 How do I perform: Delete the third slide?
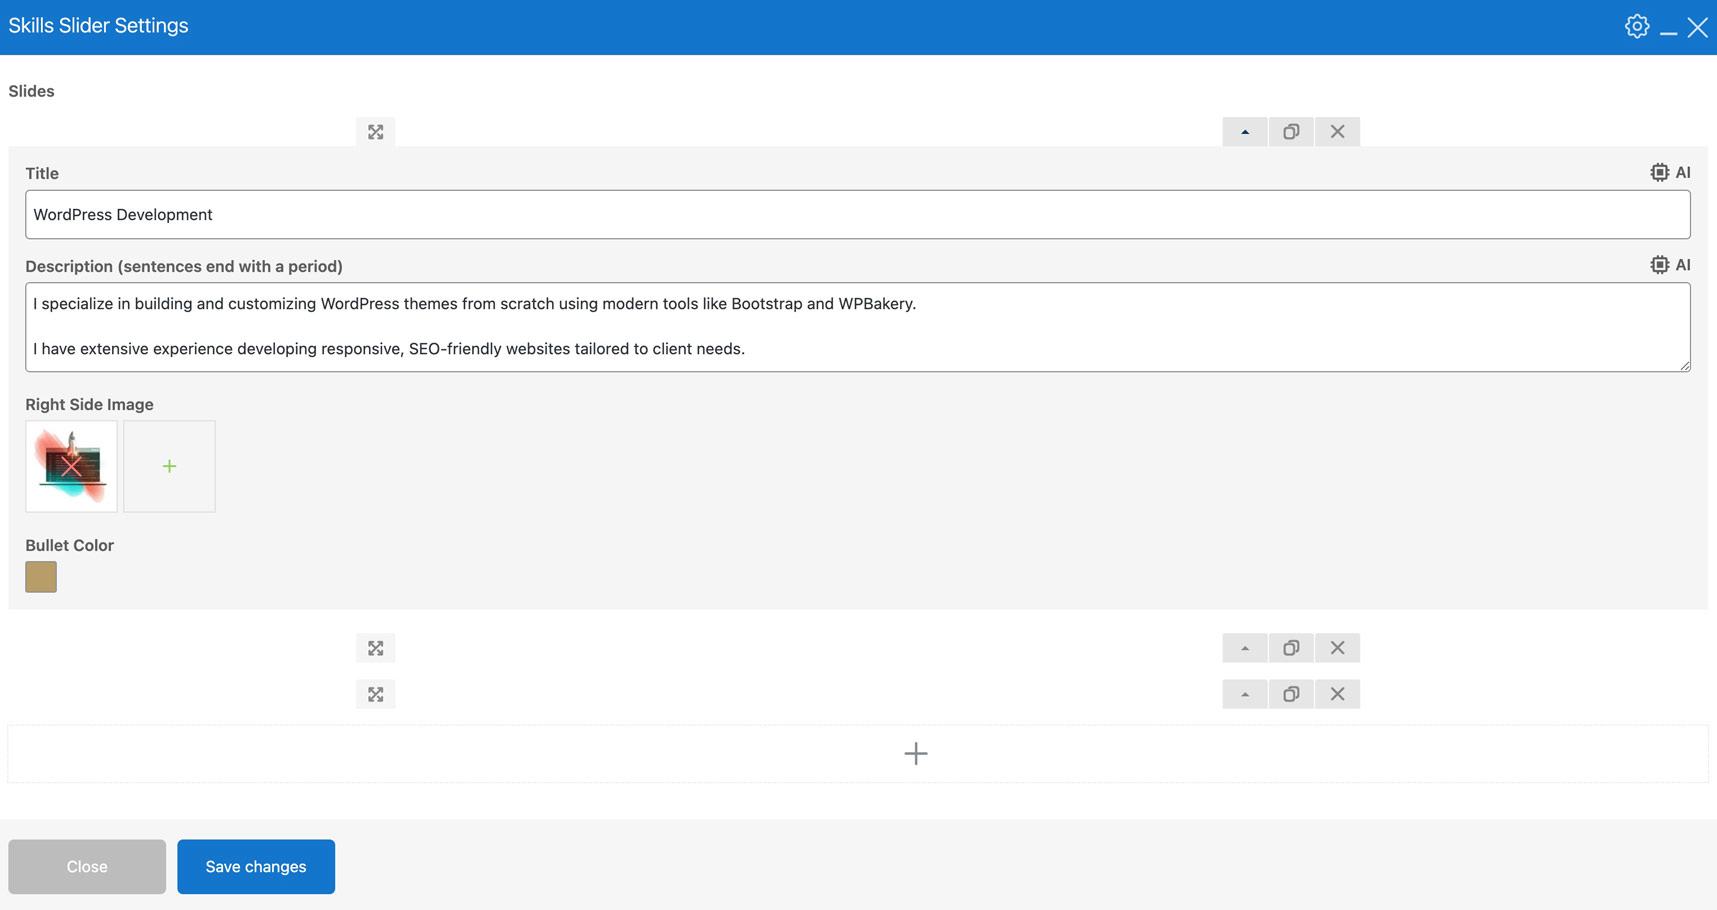point(1337,694)
